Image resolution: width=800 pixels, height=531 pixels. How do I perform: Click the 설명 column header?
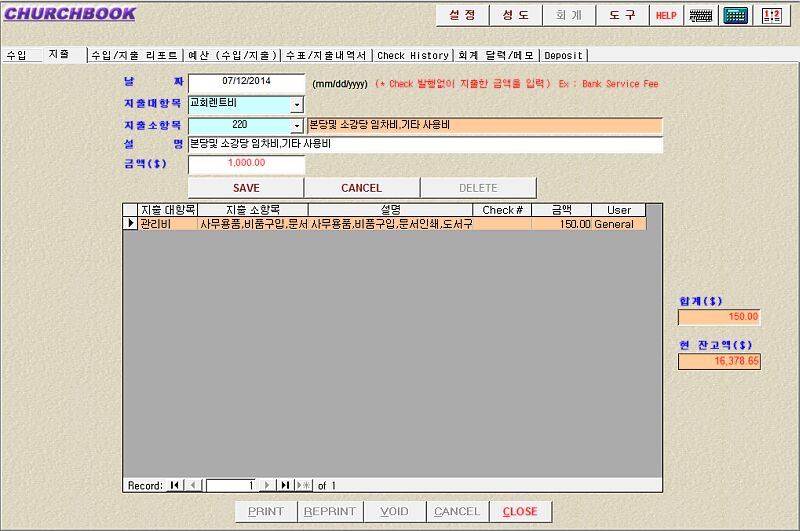391,210
